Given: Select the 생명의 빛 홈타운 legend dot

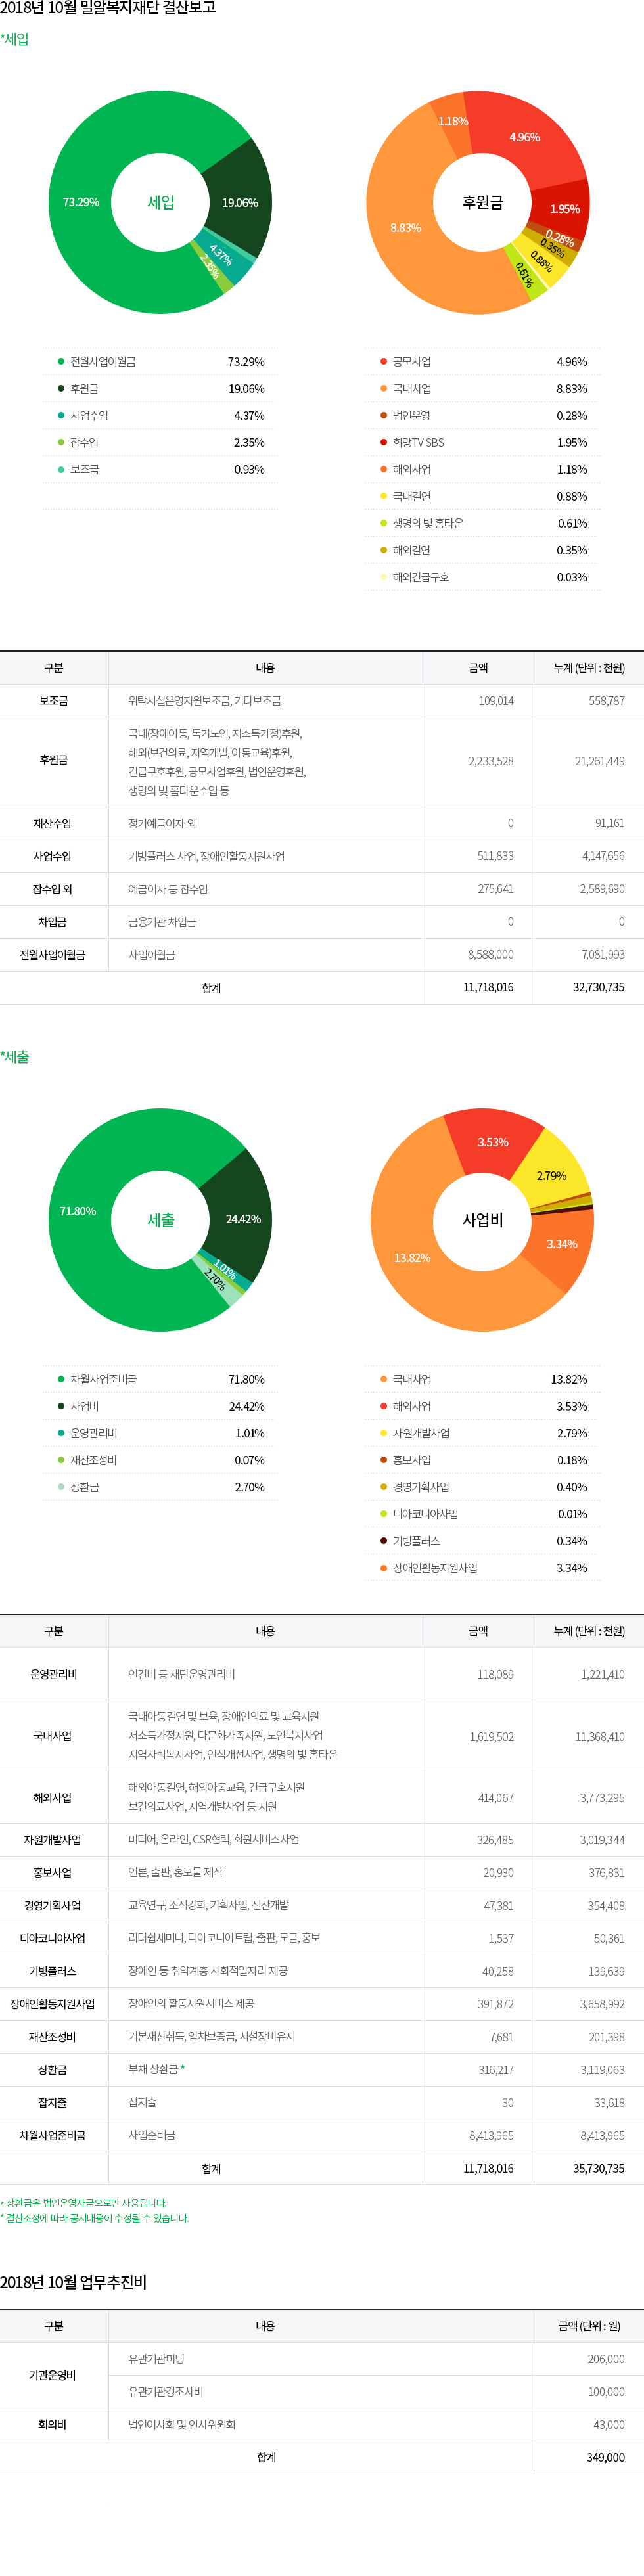Looking at the screenshot, I should point(384,524).
